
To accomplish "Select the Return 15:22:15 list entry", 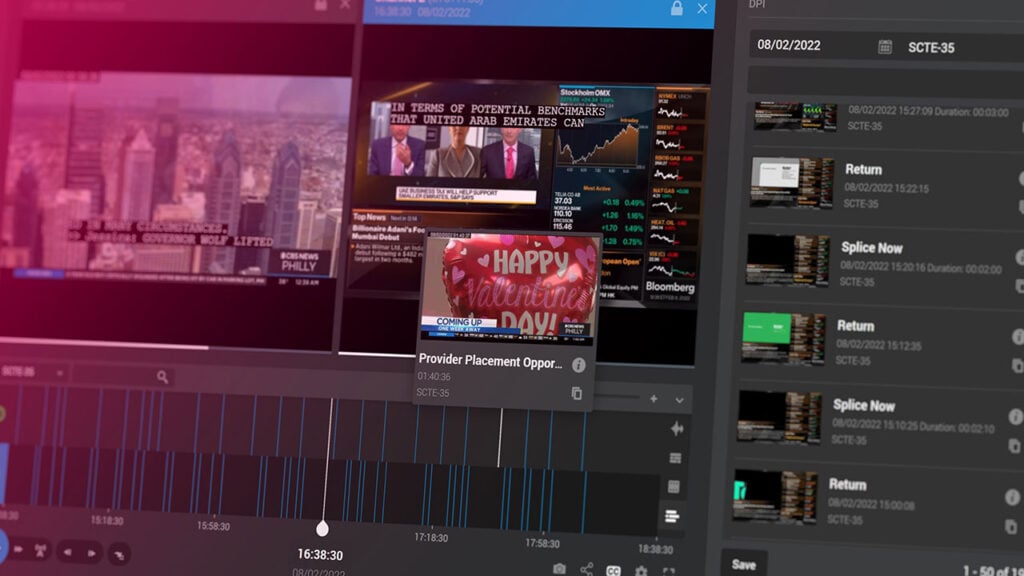I will 885,185.
